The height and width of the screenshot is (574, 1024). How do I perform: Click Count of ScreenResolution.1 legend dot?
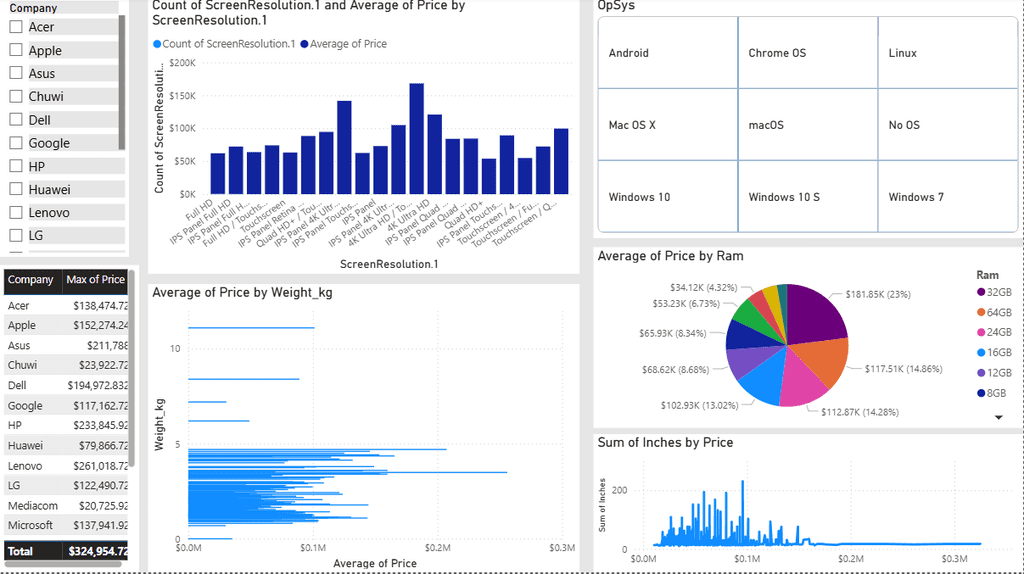[157, 44]
